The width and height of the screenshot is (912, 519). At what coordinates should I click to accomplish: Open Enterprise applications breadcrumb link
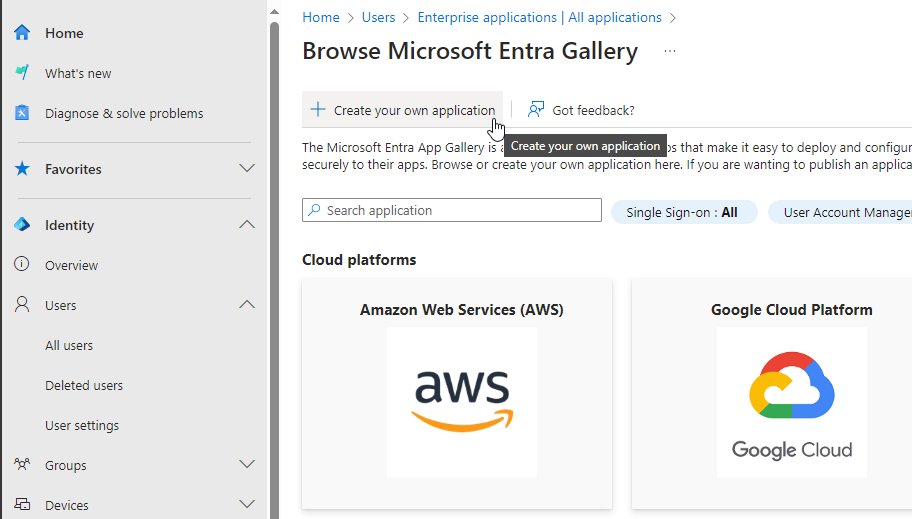pyautogui.click(x=539, y=17)
